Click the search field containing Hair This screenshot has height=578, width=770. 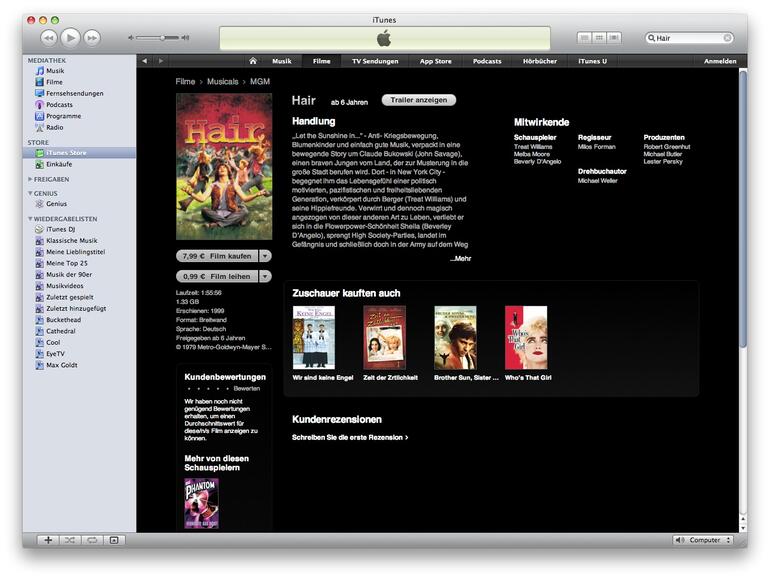pos(689,38)
